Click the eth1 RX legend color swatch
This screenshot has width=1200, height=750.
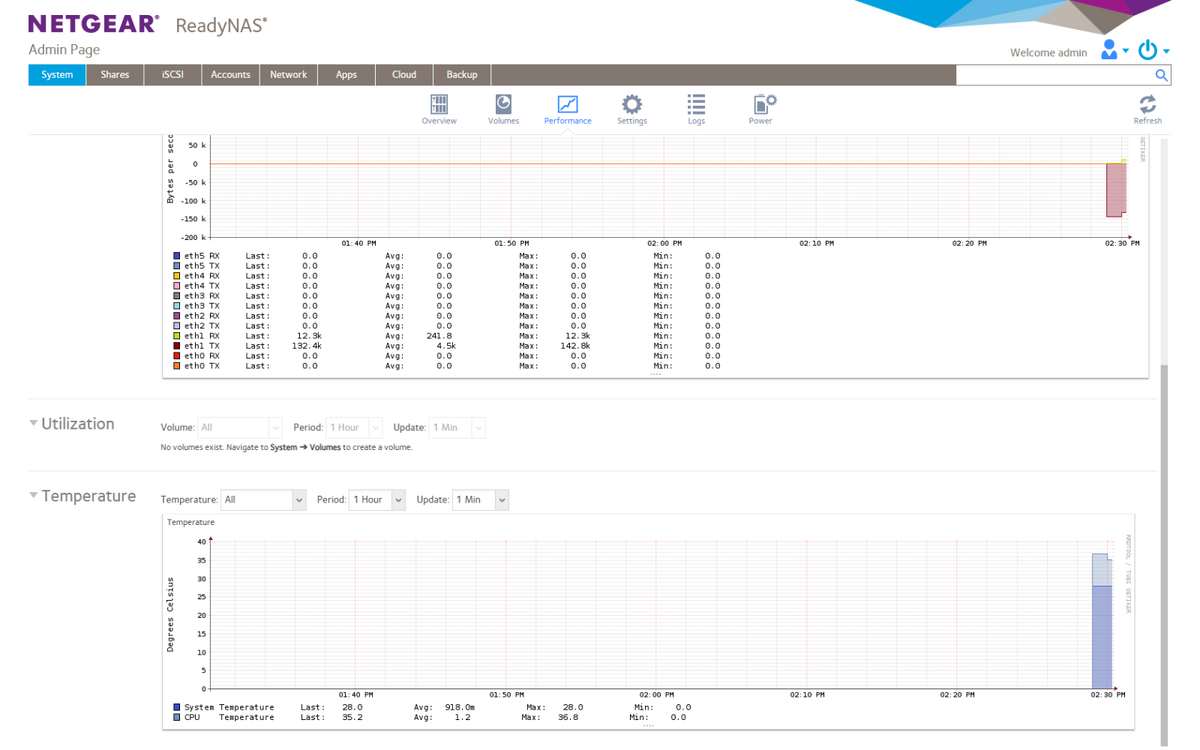(x=177, y=336)
